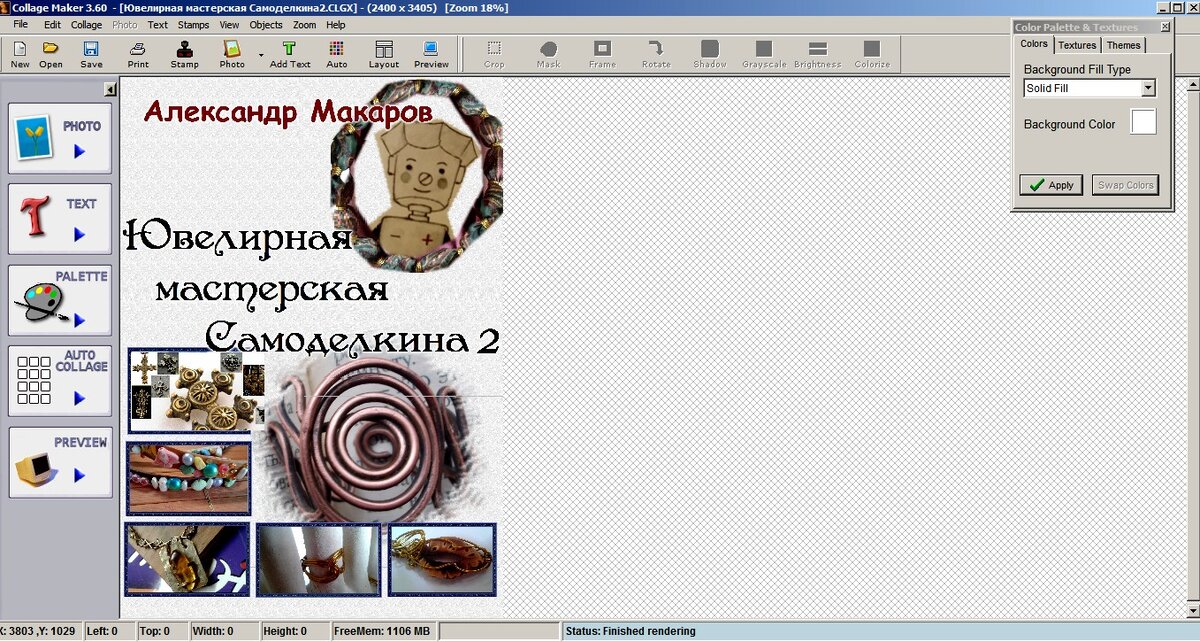Pick the Background Color swatch
1200x642 pixels.
(x=1143, y=122)
